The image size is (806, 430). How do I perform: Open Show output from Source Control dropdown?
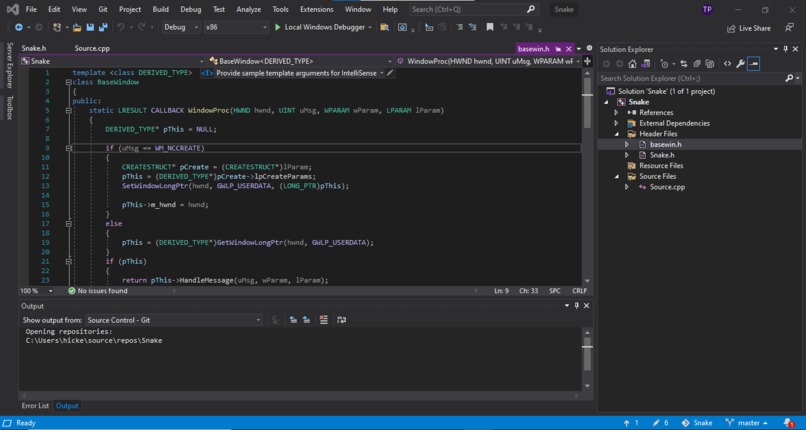pos(174,320)
